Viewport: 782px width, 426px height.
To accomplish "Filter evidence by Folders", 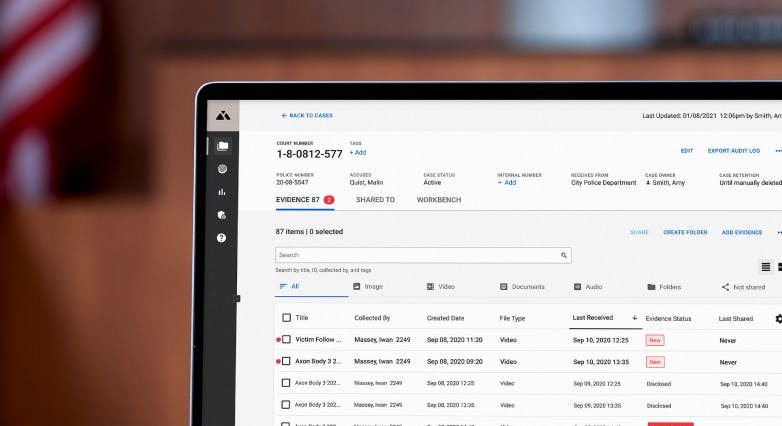I will (664, 287).
